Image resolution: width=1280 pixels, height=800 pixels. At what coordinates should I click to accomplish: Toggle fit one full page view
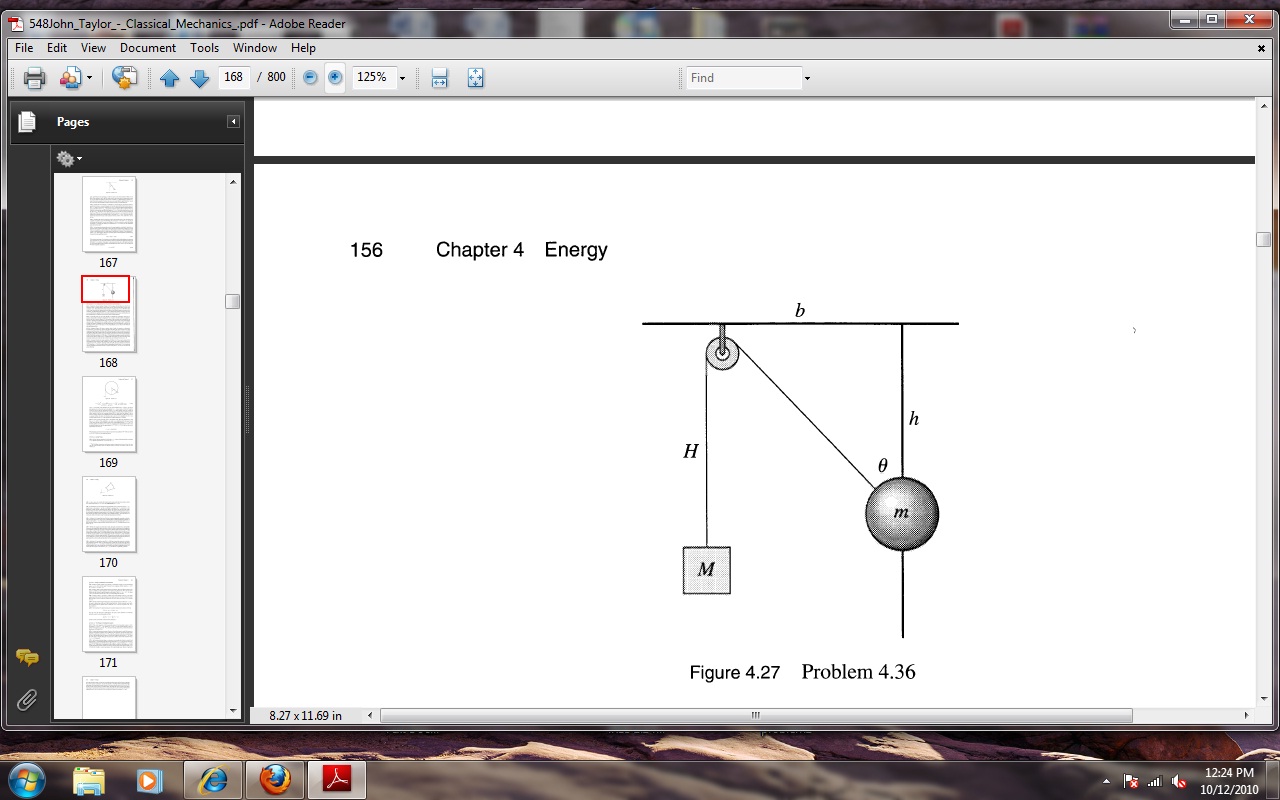tap(475, 78)
